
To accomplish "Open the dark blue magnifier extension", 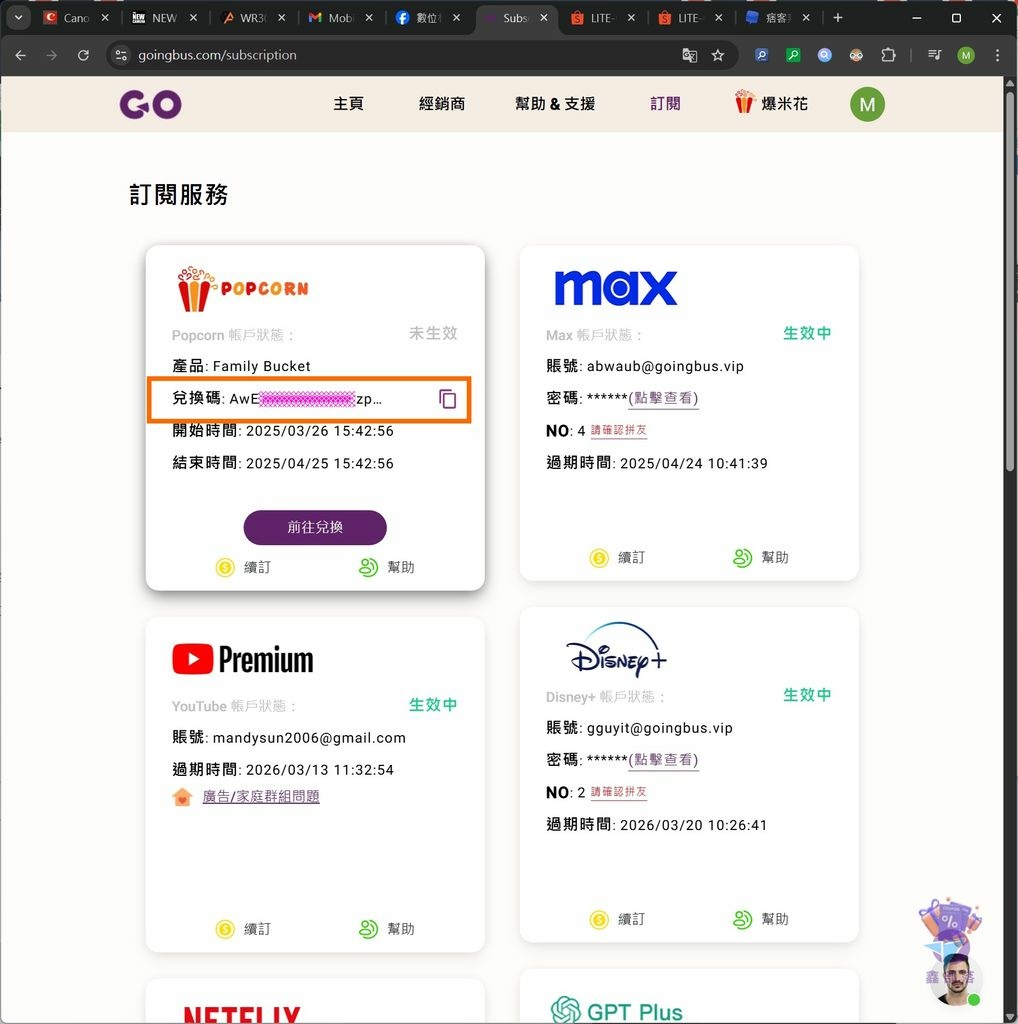I will [x=761, y=56].
